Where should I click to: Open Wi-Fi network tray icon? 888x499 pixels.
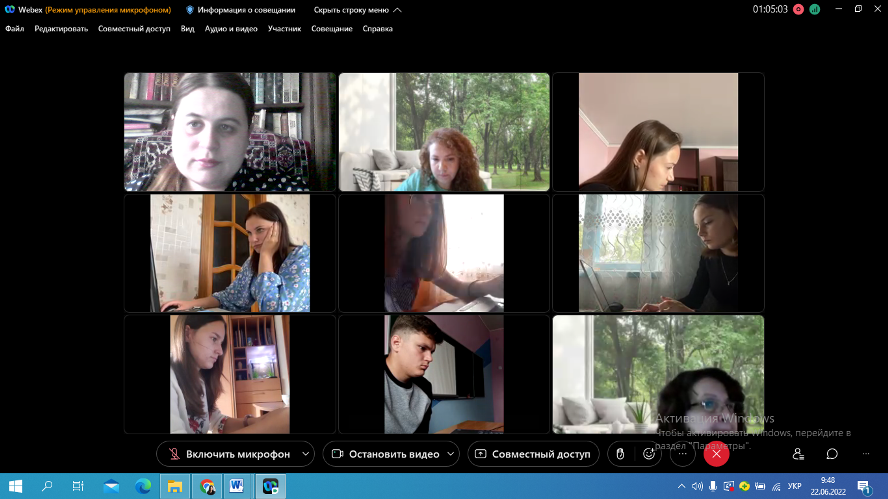[x=776, y=486]
